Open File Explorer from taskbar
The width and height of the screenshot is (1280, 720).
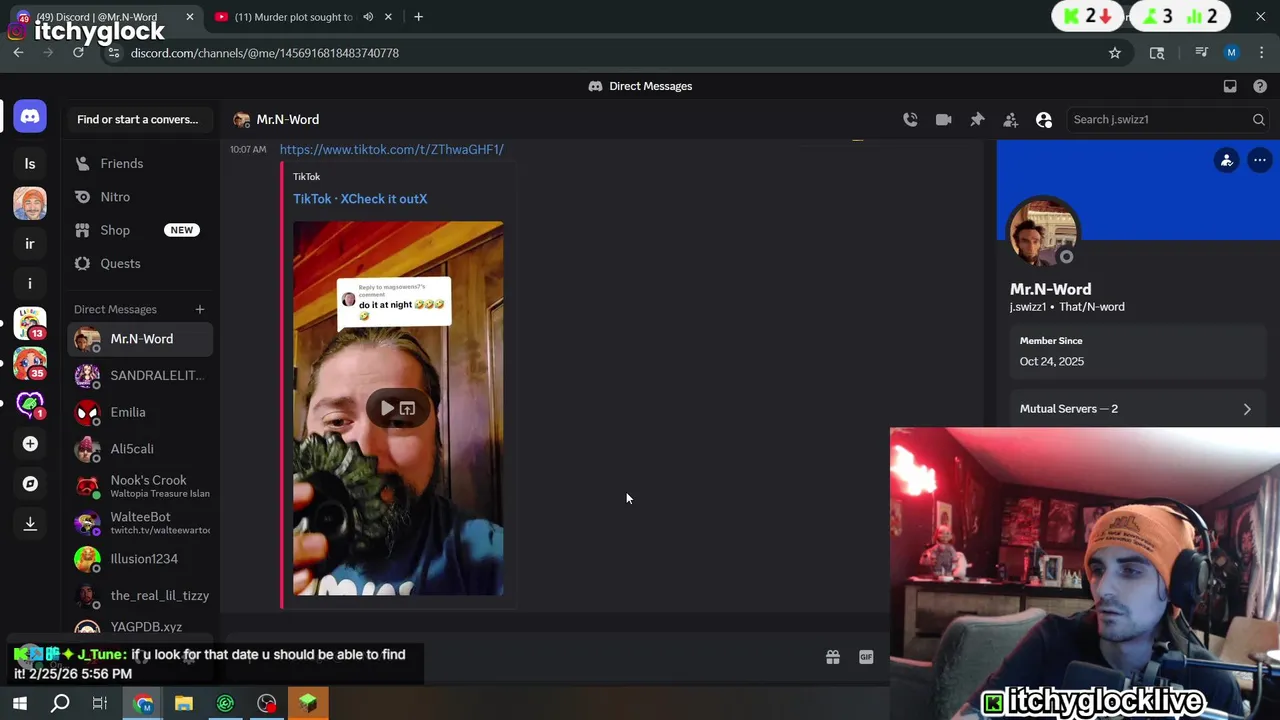(x=184, y=704)
